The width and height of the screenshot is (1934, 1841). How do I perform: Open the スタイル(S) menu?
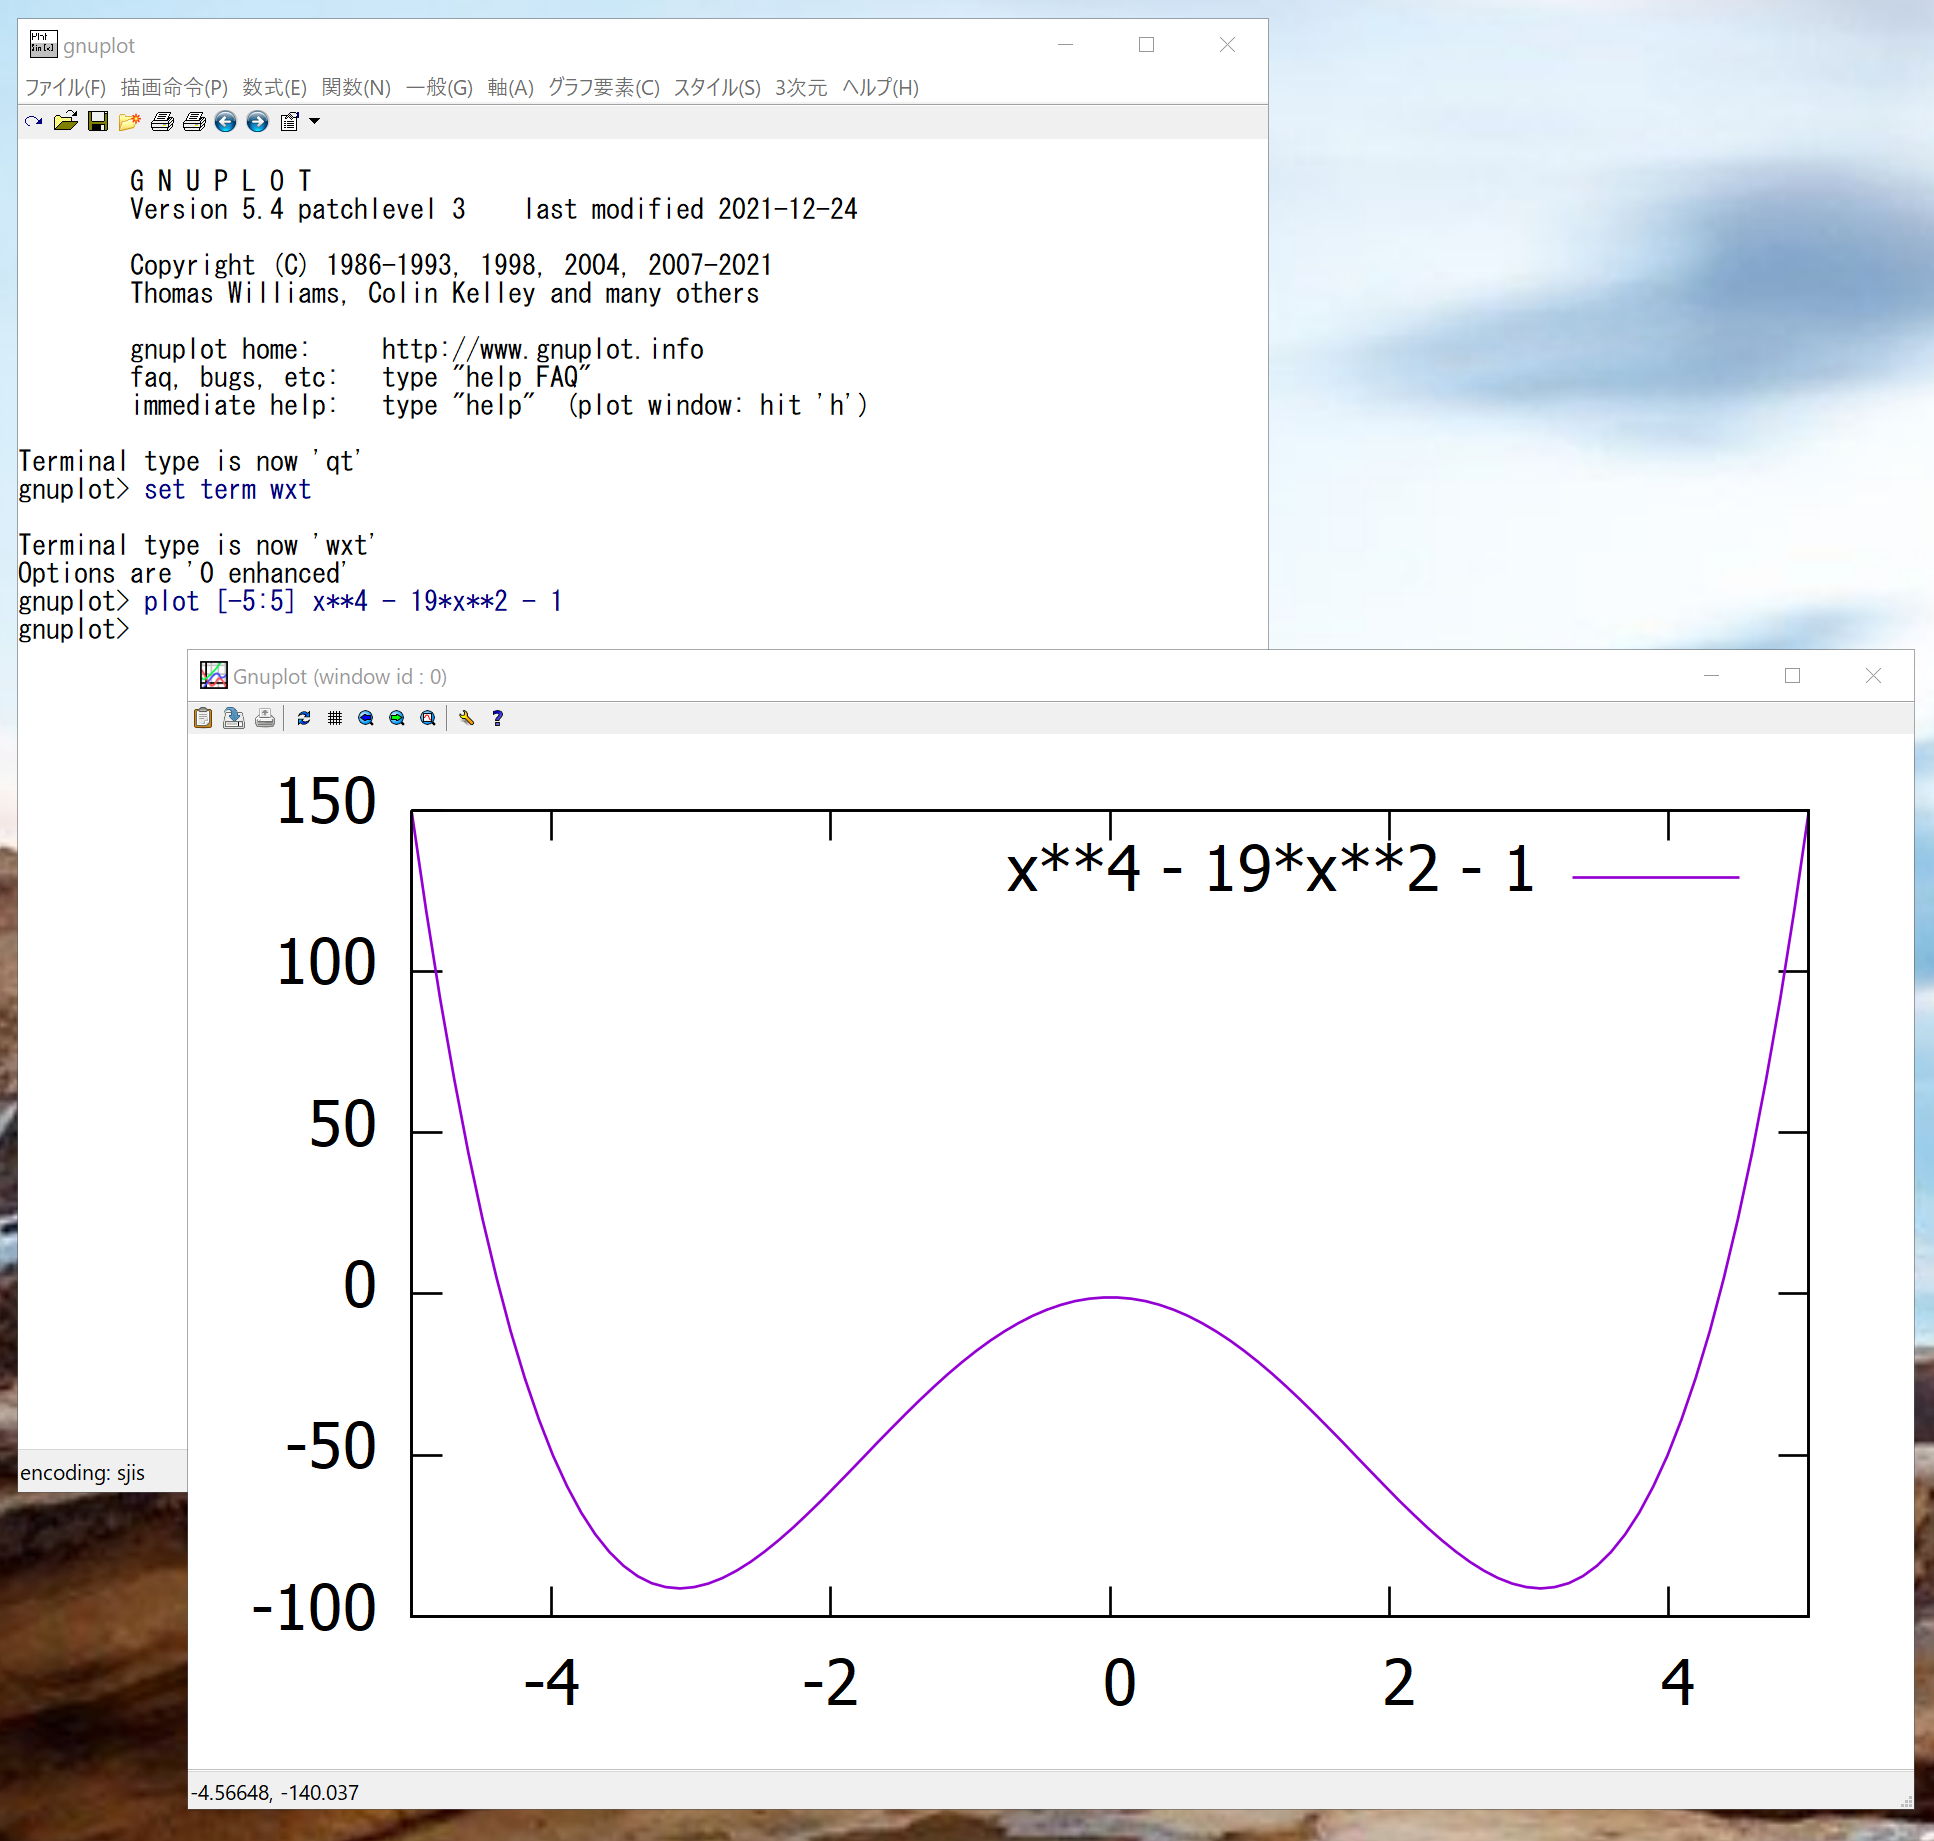[716, 88]
